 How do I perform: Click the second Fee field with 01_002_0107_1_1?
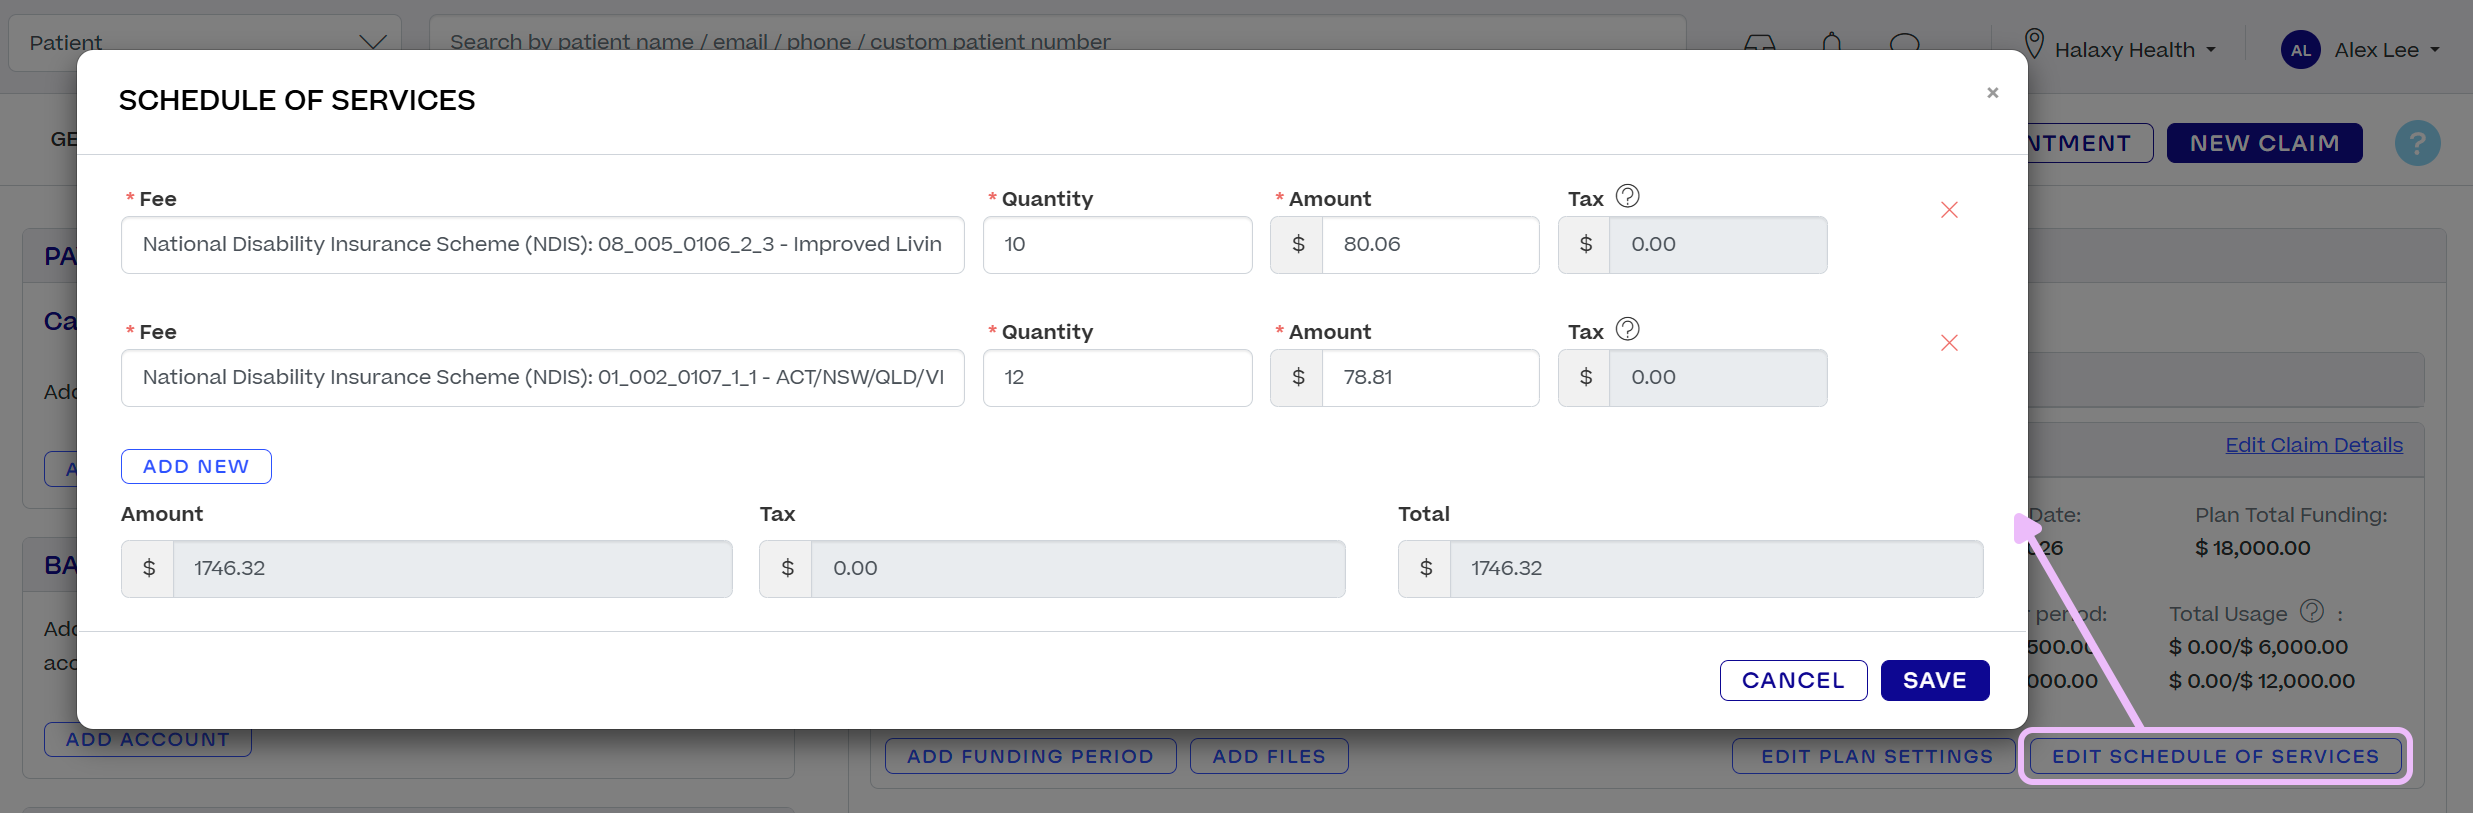[x=543, y=378]
